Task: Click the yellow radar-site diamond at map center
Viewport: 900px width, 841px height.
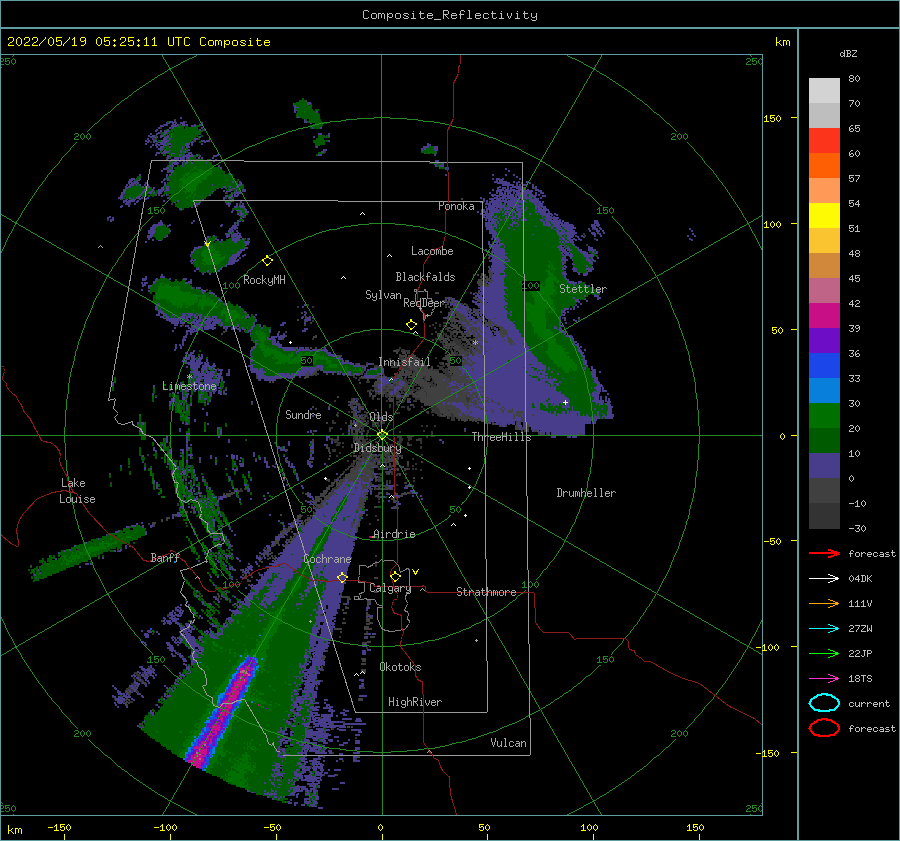Action: click(x=382, y=435)
